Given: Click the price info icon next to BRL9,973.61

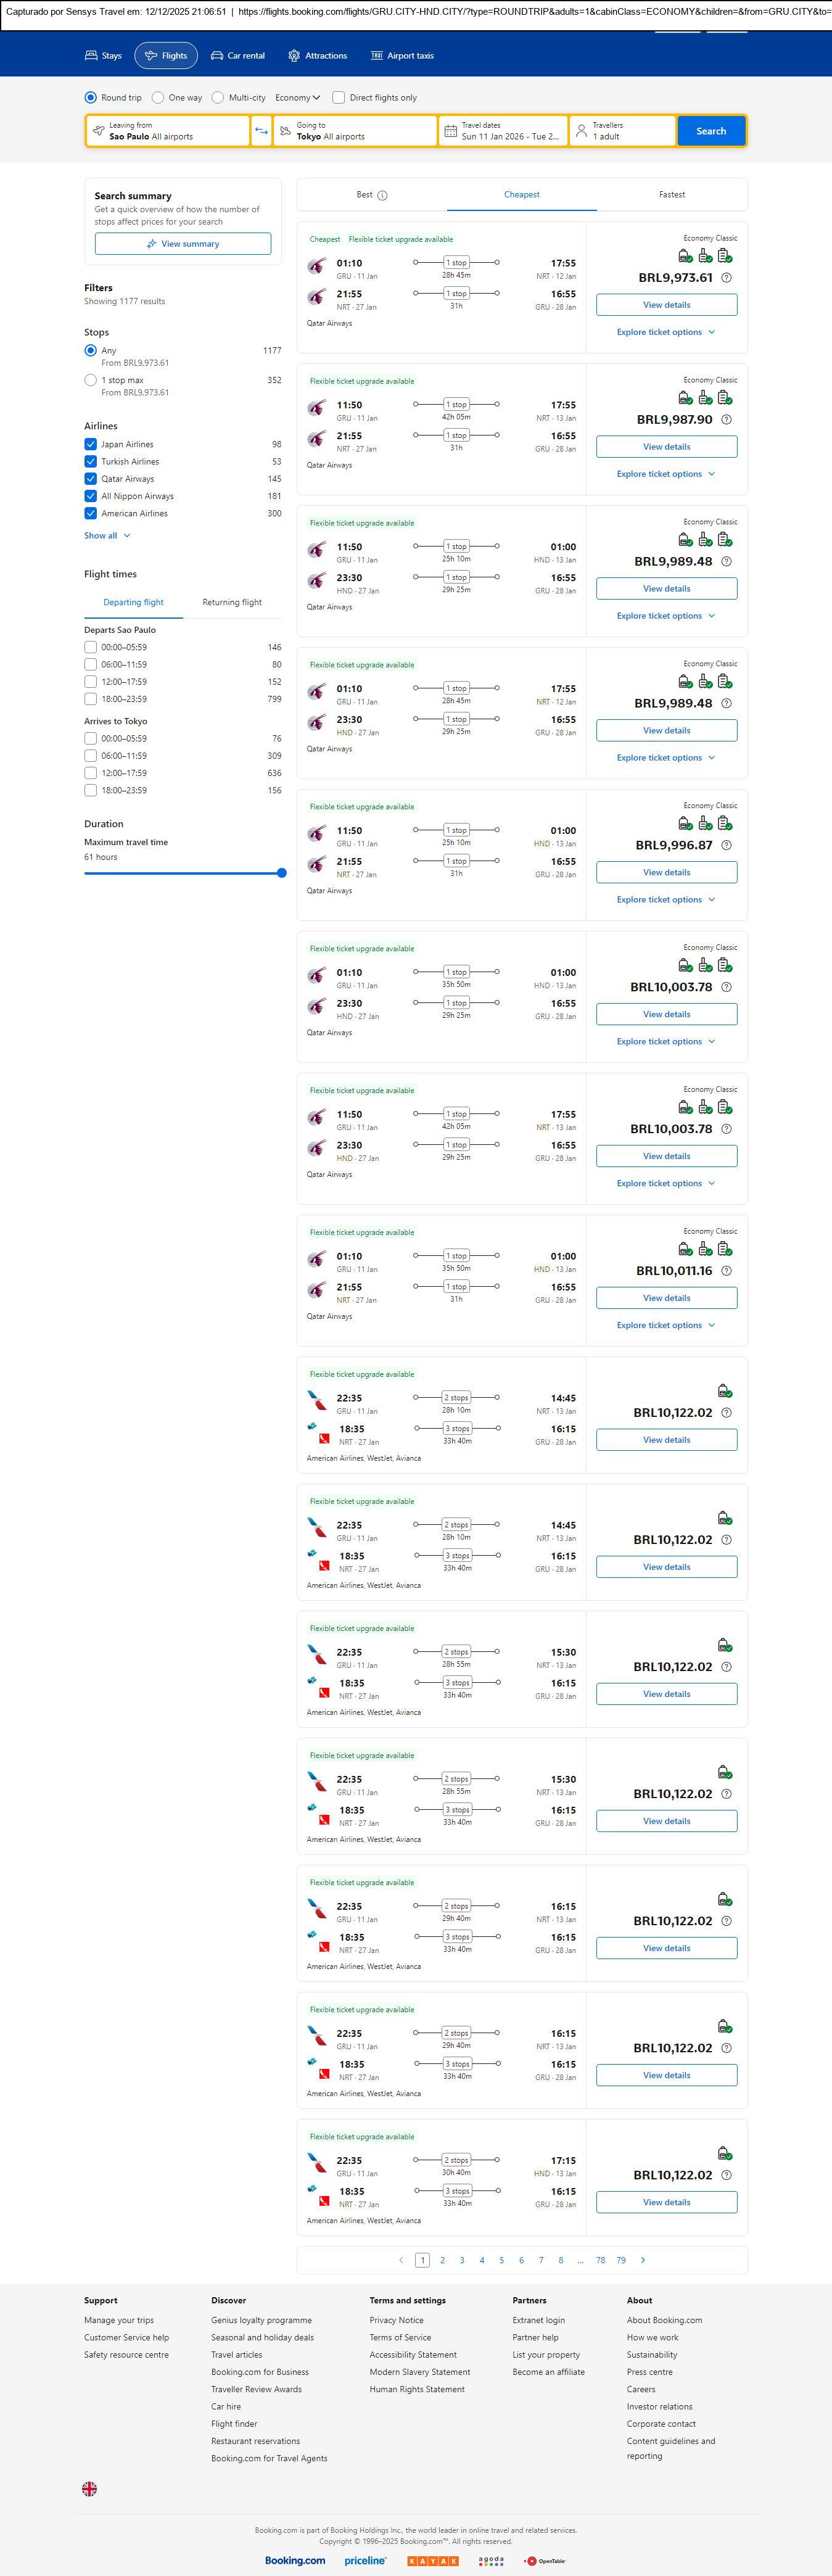Looking at the screenshot, I should [726, 278].
